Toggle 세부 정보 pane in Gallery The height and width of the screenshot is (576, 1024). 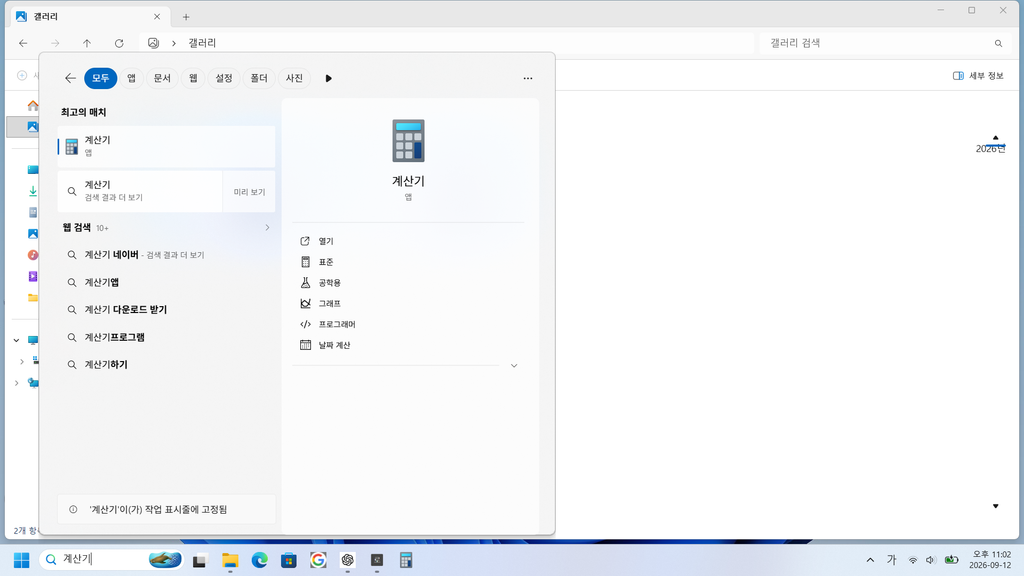pyautogui.click(x=978, y=76)
